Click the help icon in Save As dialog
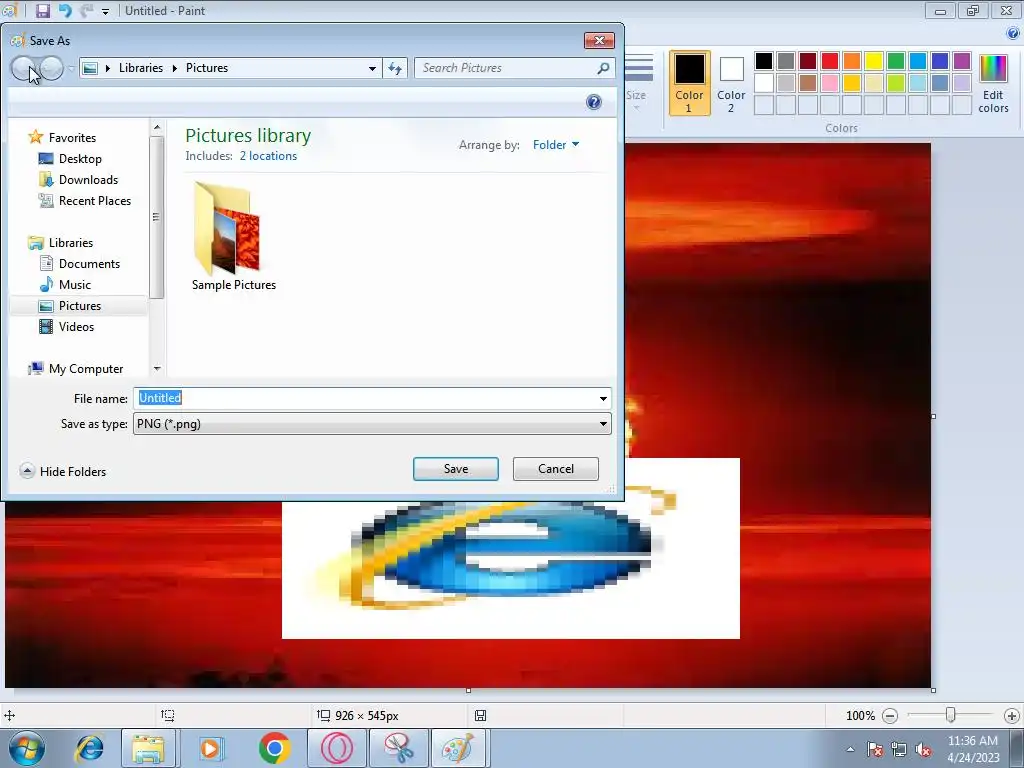 (x=594, y=102)
